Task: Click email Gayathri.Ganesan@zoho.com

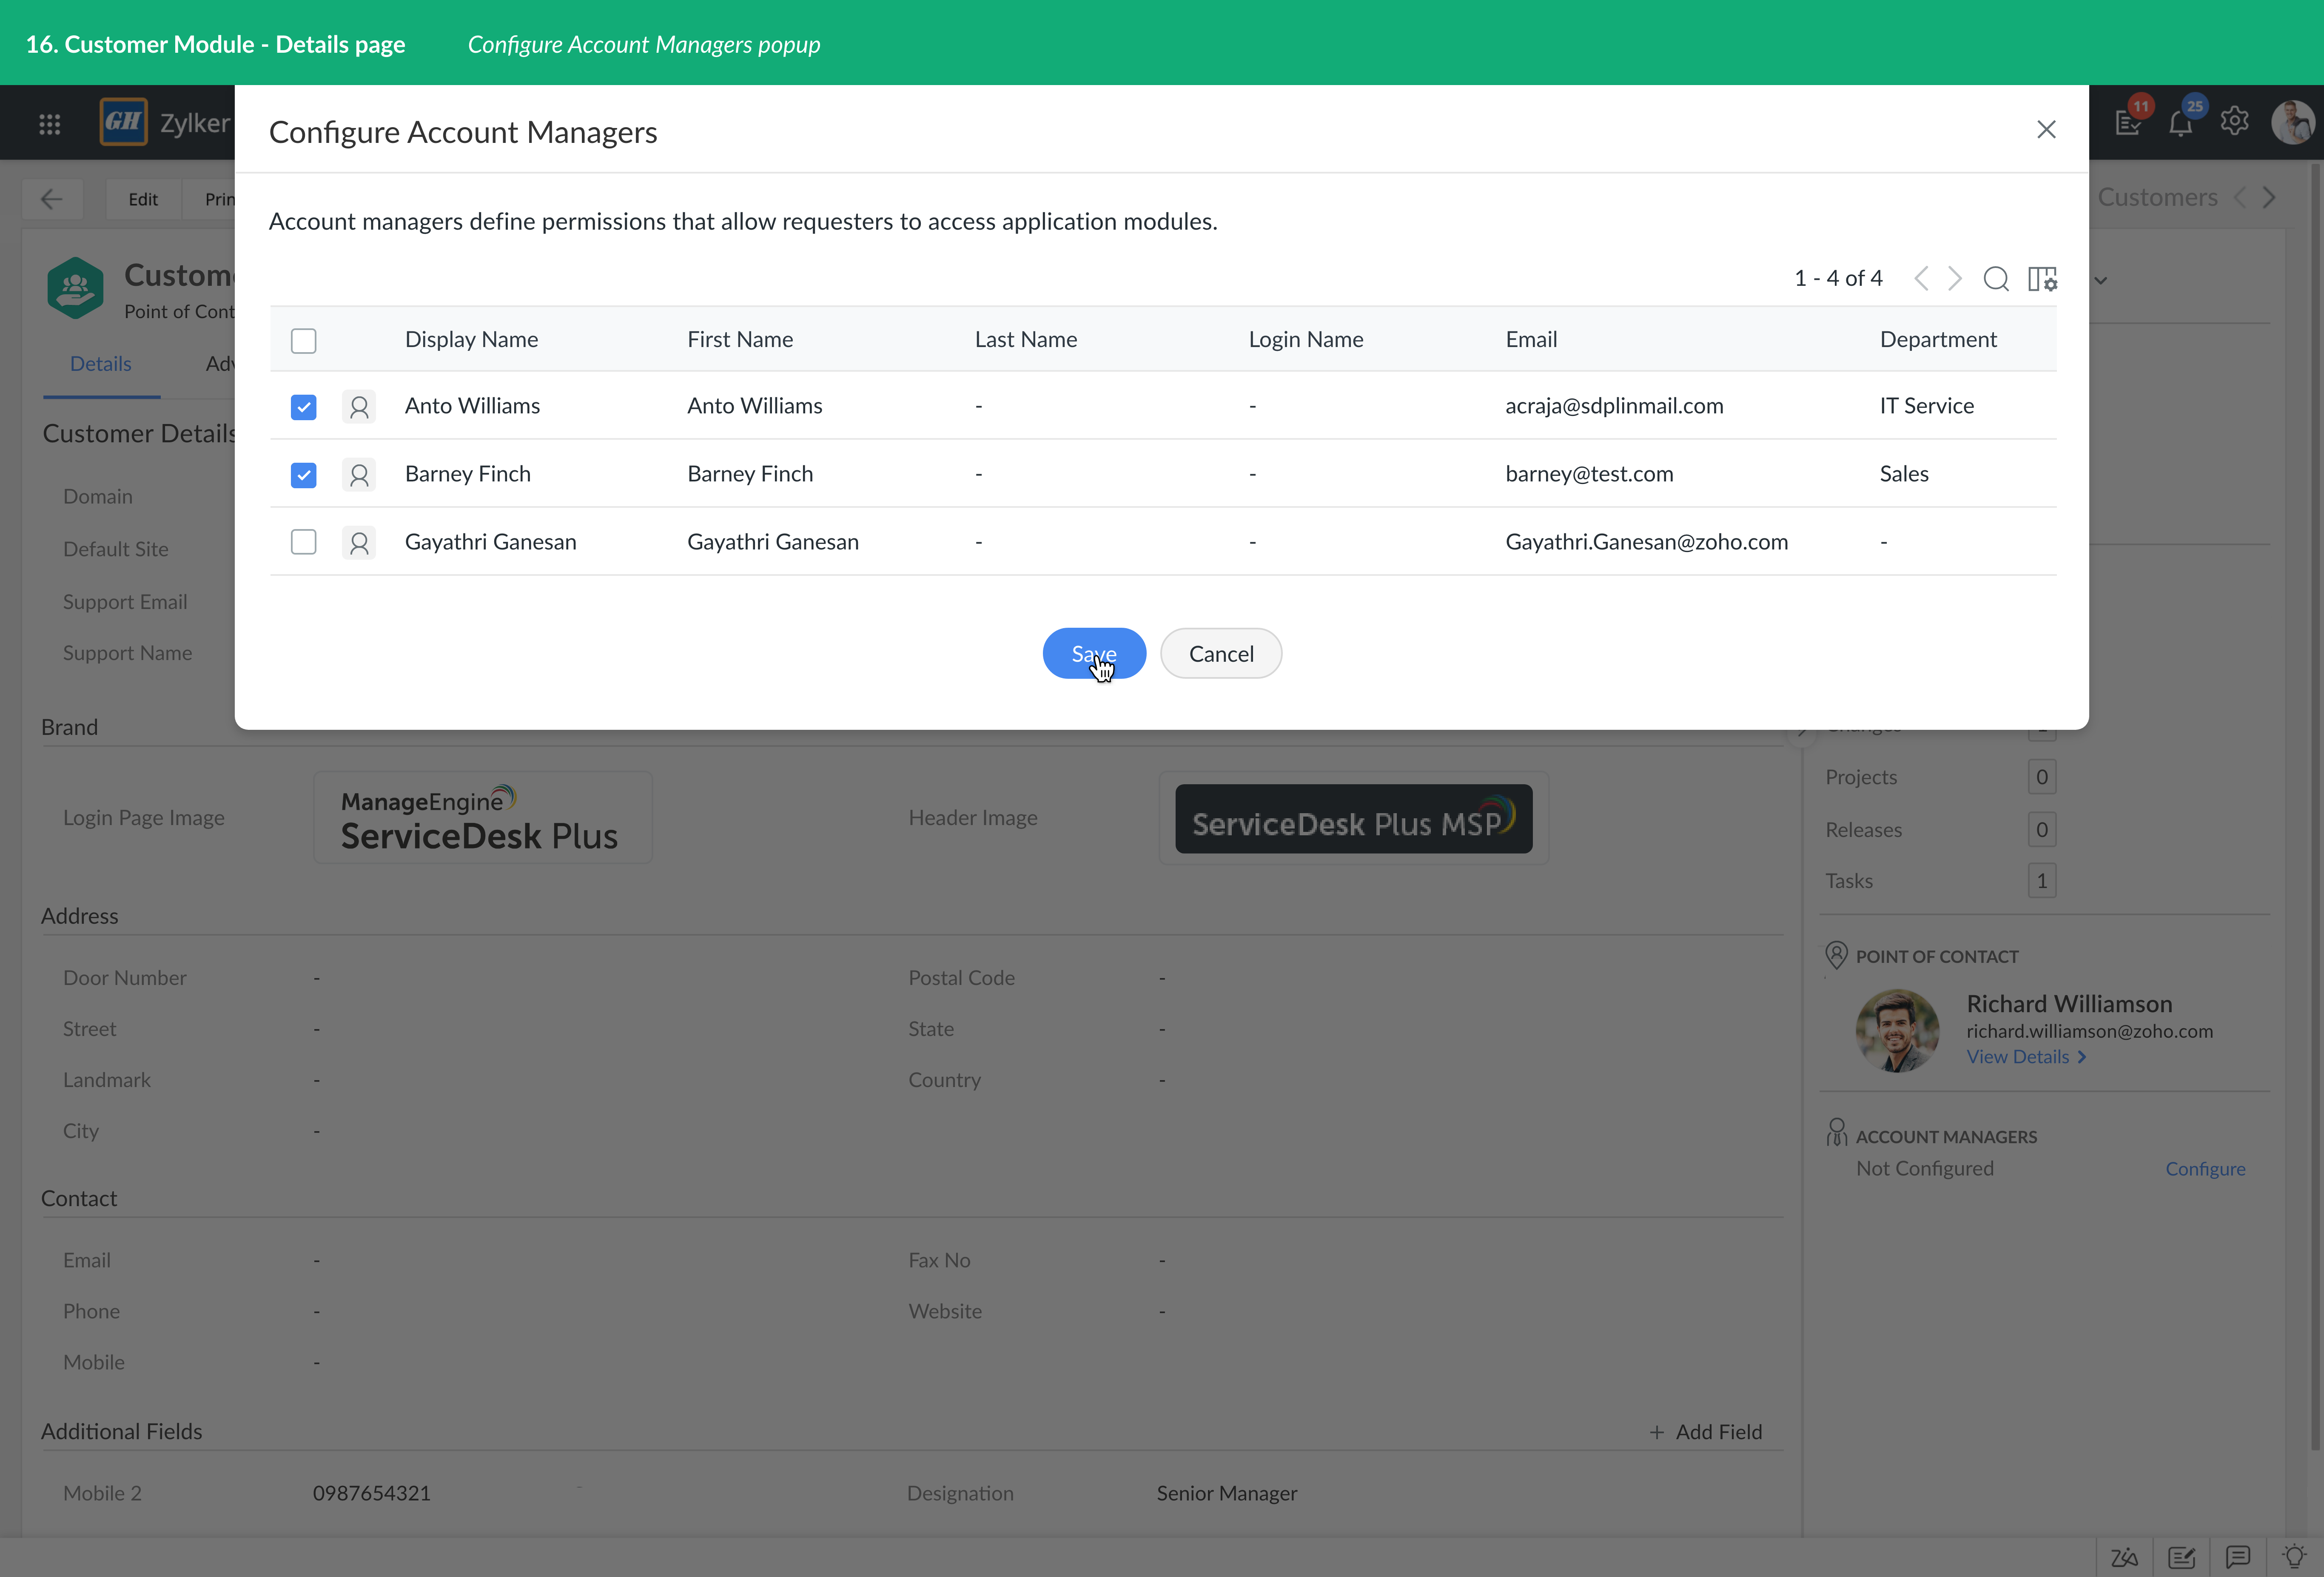Action: 1646,541
